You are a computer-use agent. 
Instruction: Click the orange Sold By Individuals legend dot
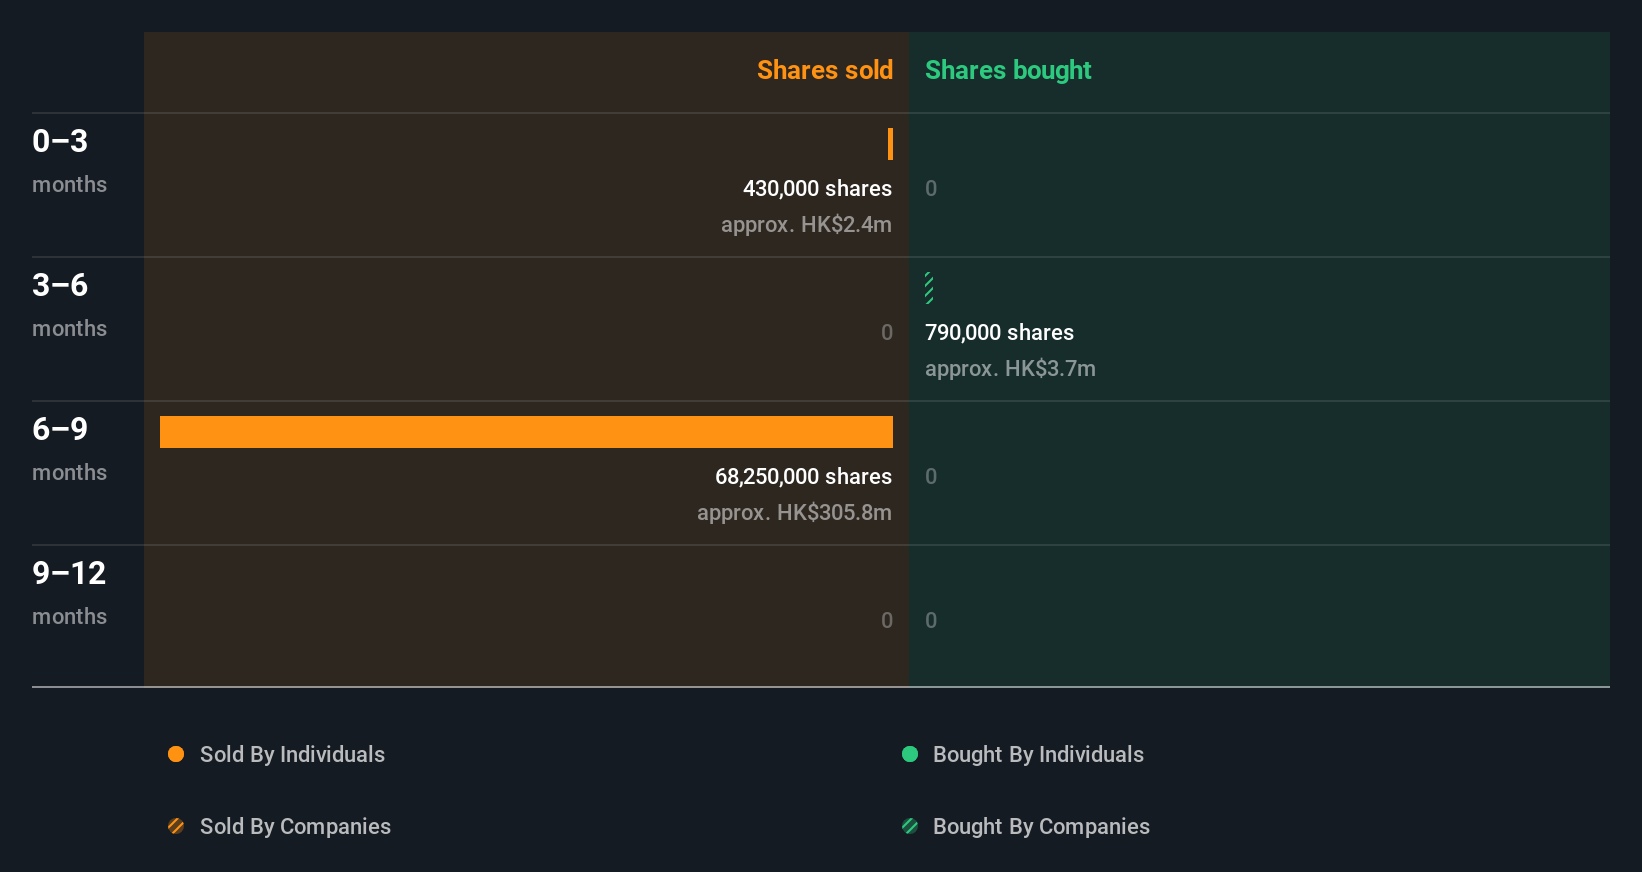coord(176,754)
